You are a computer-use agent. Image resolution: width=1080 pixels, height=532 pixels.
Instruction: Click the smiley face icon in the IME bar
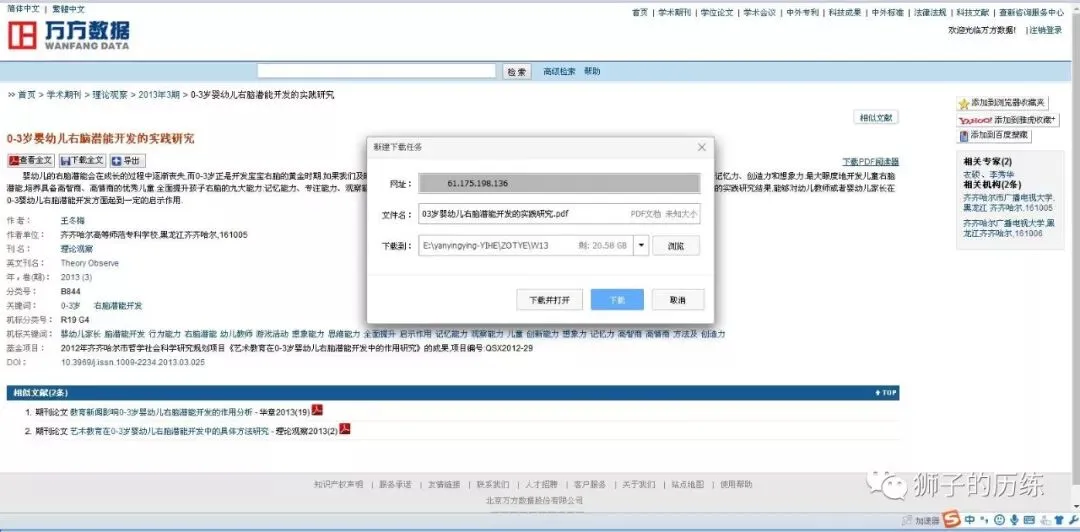point(999,520)
